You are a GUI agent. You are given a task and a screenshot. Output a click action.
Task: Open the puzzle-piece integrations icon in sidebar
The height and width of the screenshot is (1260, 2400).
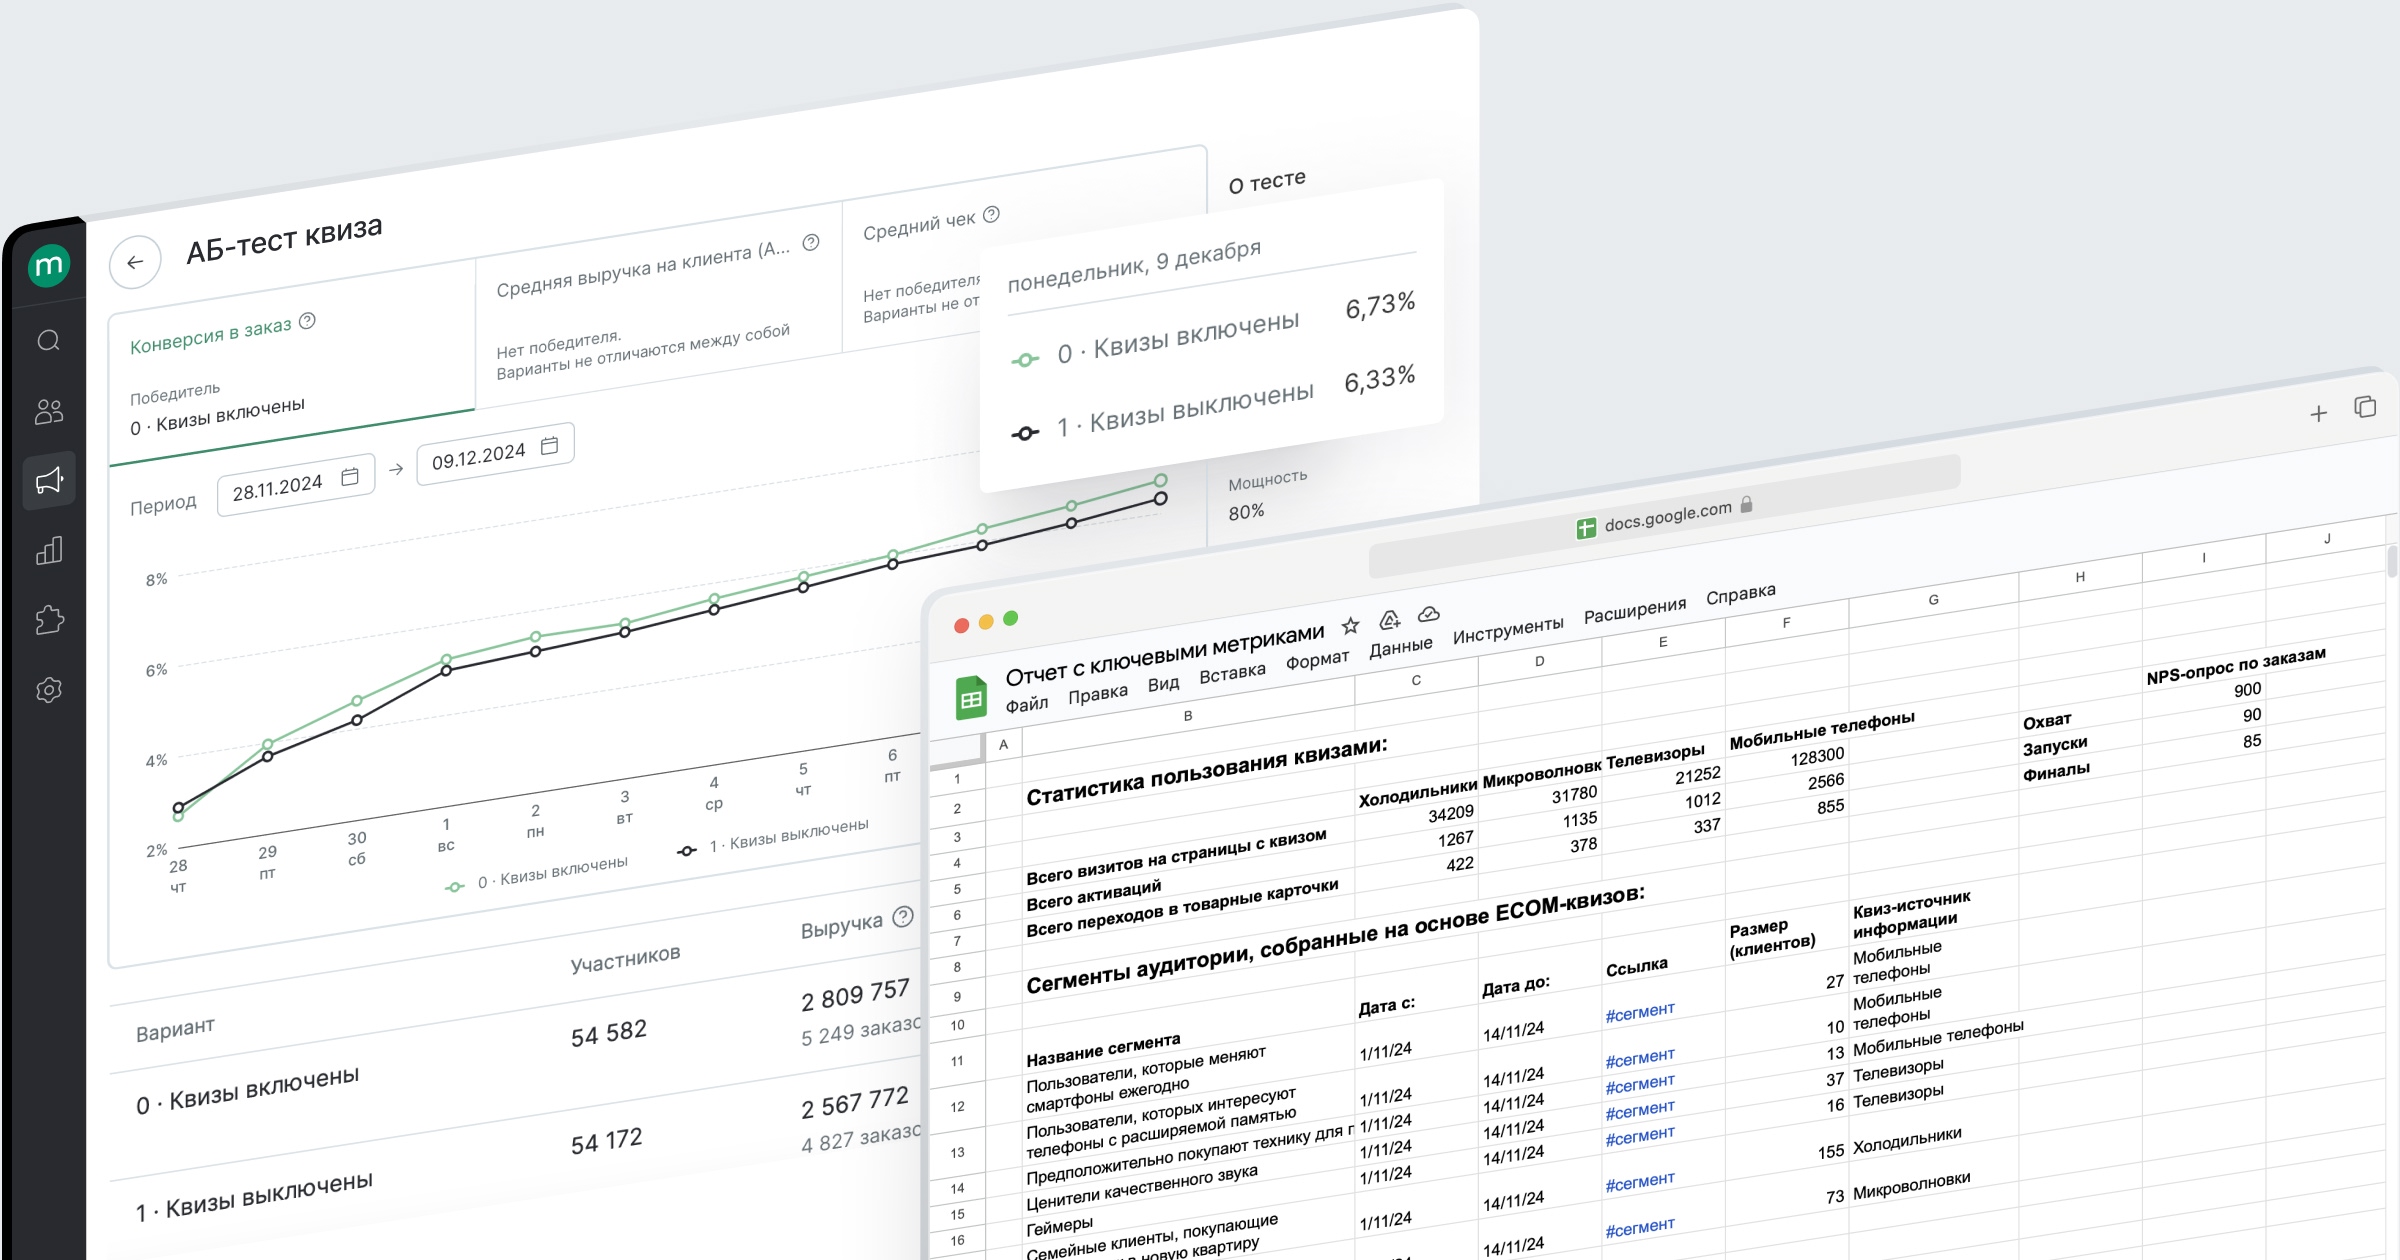49,620
